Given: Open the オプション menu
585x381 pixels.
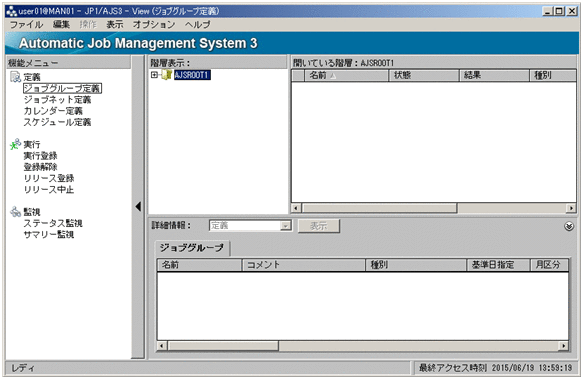Looking at the screenshot, I should coord(154,25).
